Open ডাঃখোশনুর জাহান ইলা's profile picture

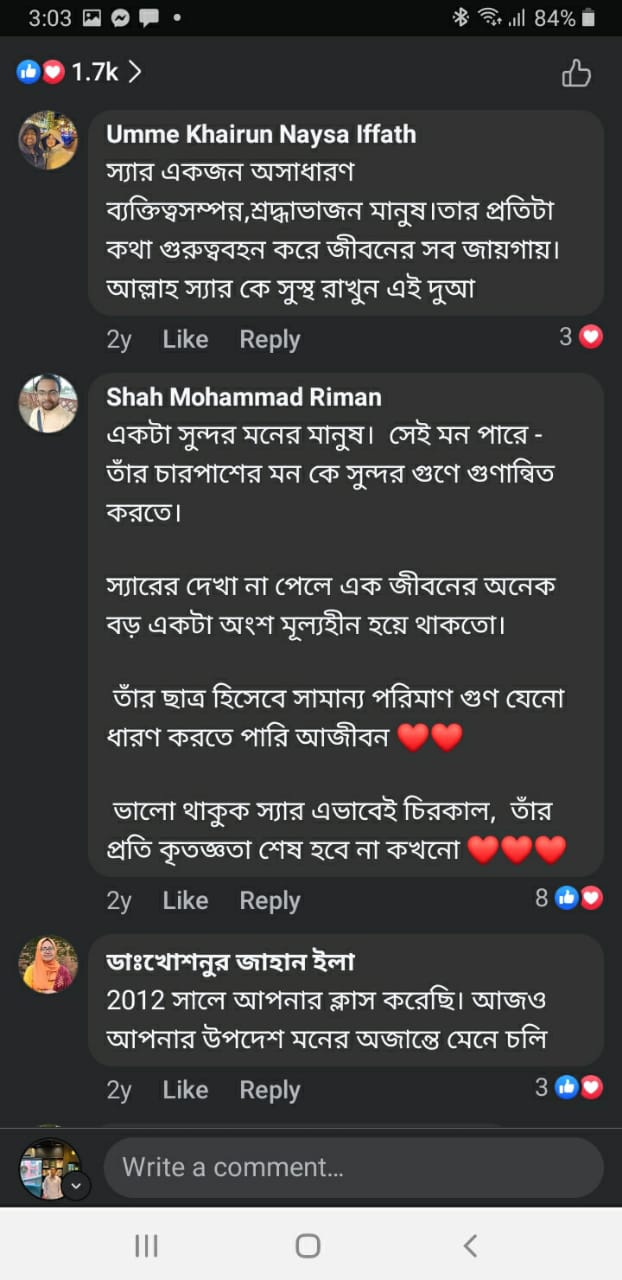pyautogui.click(x=48, y=965)
